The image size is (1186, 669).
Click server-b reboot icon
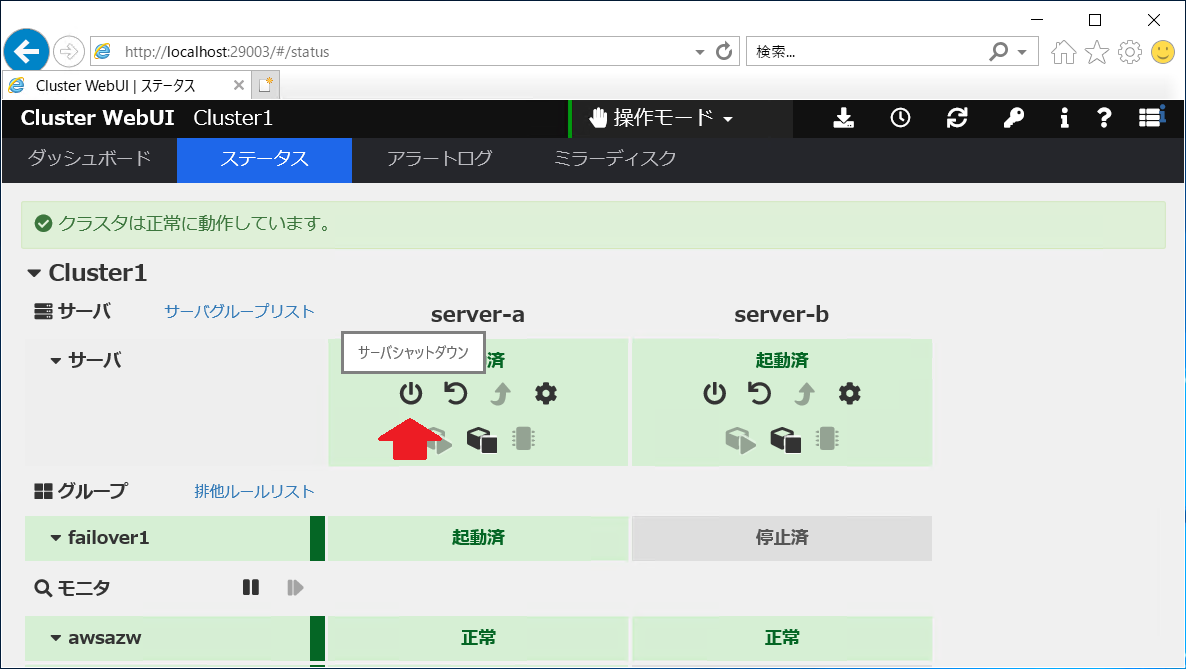tap(760, 394)
